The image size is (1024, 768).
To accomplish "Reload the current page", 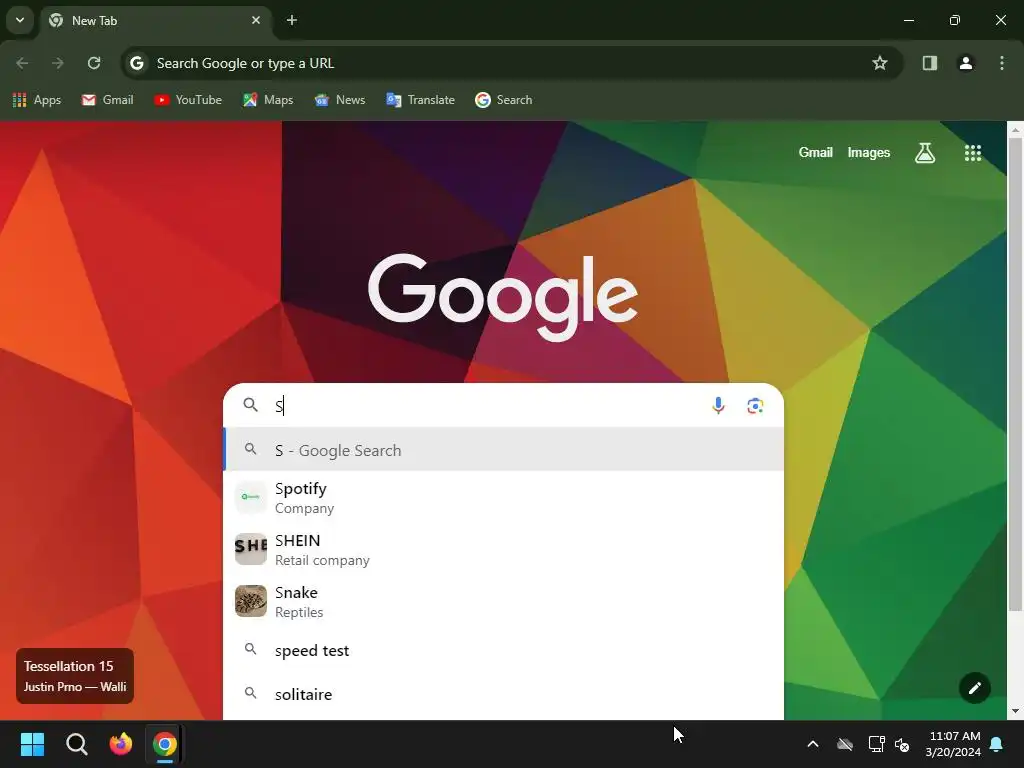I will point(94,63).
